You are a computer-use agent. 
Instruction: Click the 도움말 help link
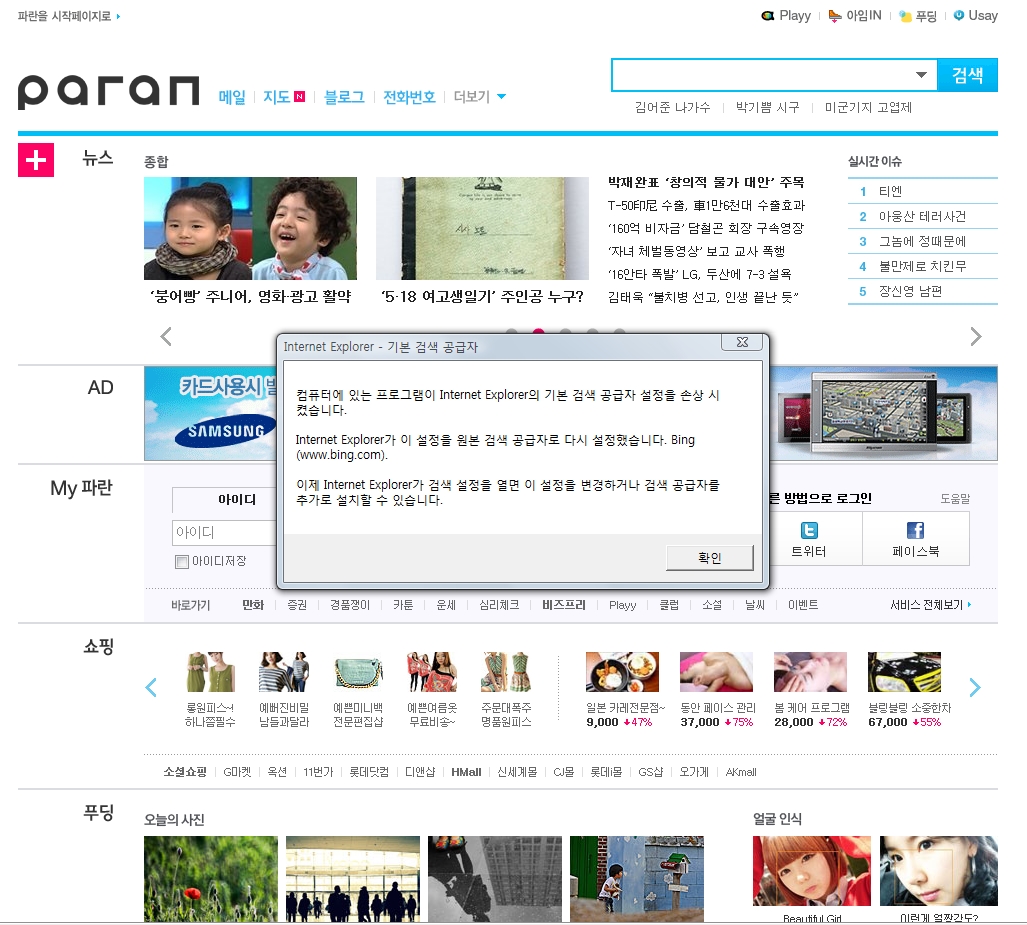[955, 499]
